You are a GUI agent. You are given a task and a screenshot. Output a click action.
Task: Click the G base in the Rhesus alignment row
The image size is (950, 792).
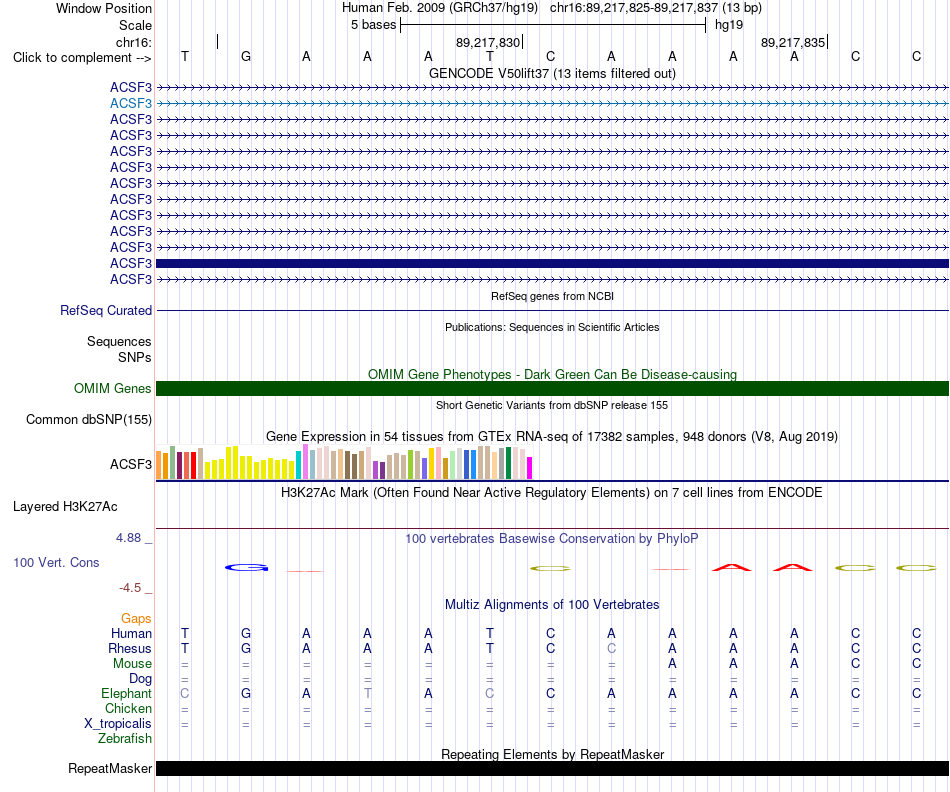(x=245, y=648)
